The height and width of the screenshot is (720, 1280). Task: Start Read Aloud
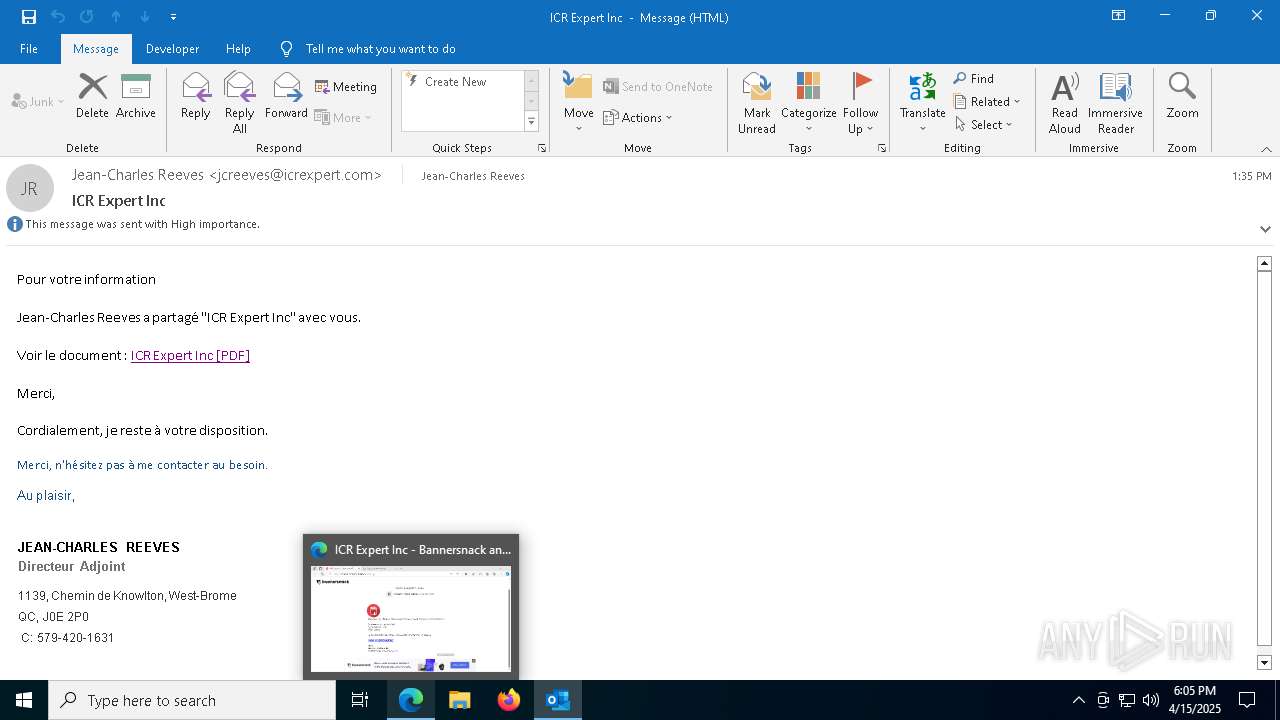1064,103
